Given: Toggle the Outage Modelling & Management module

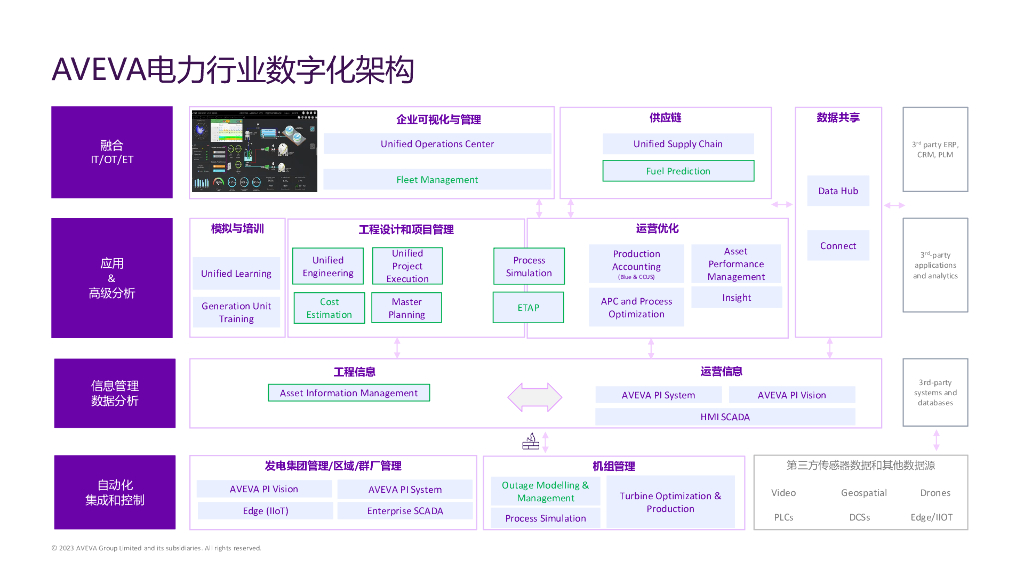Looking at the screenshot, I should click(x=544, y=491).
